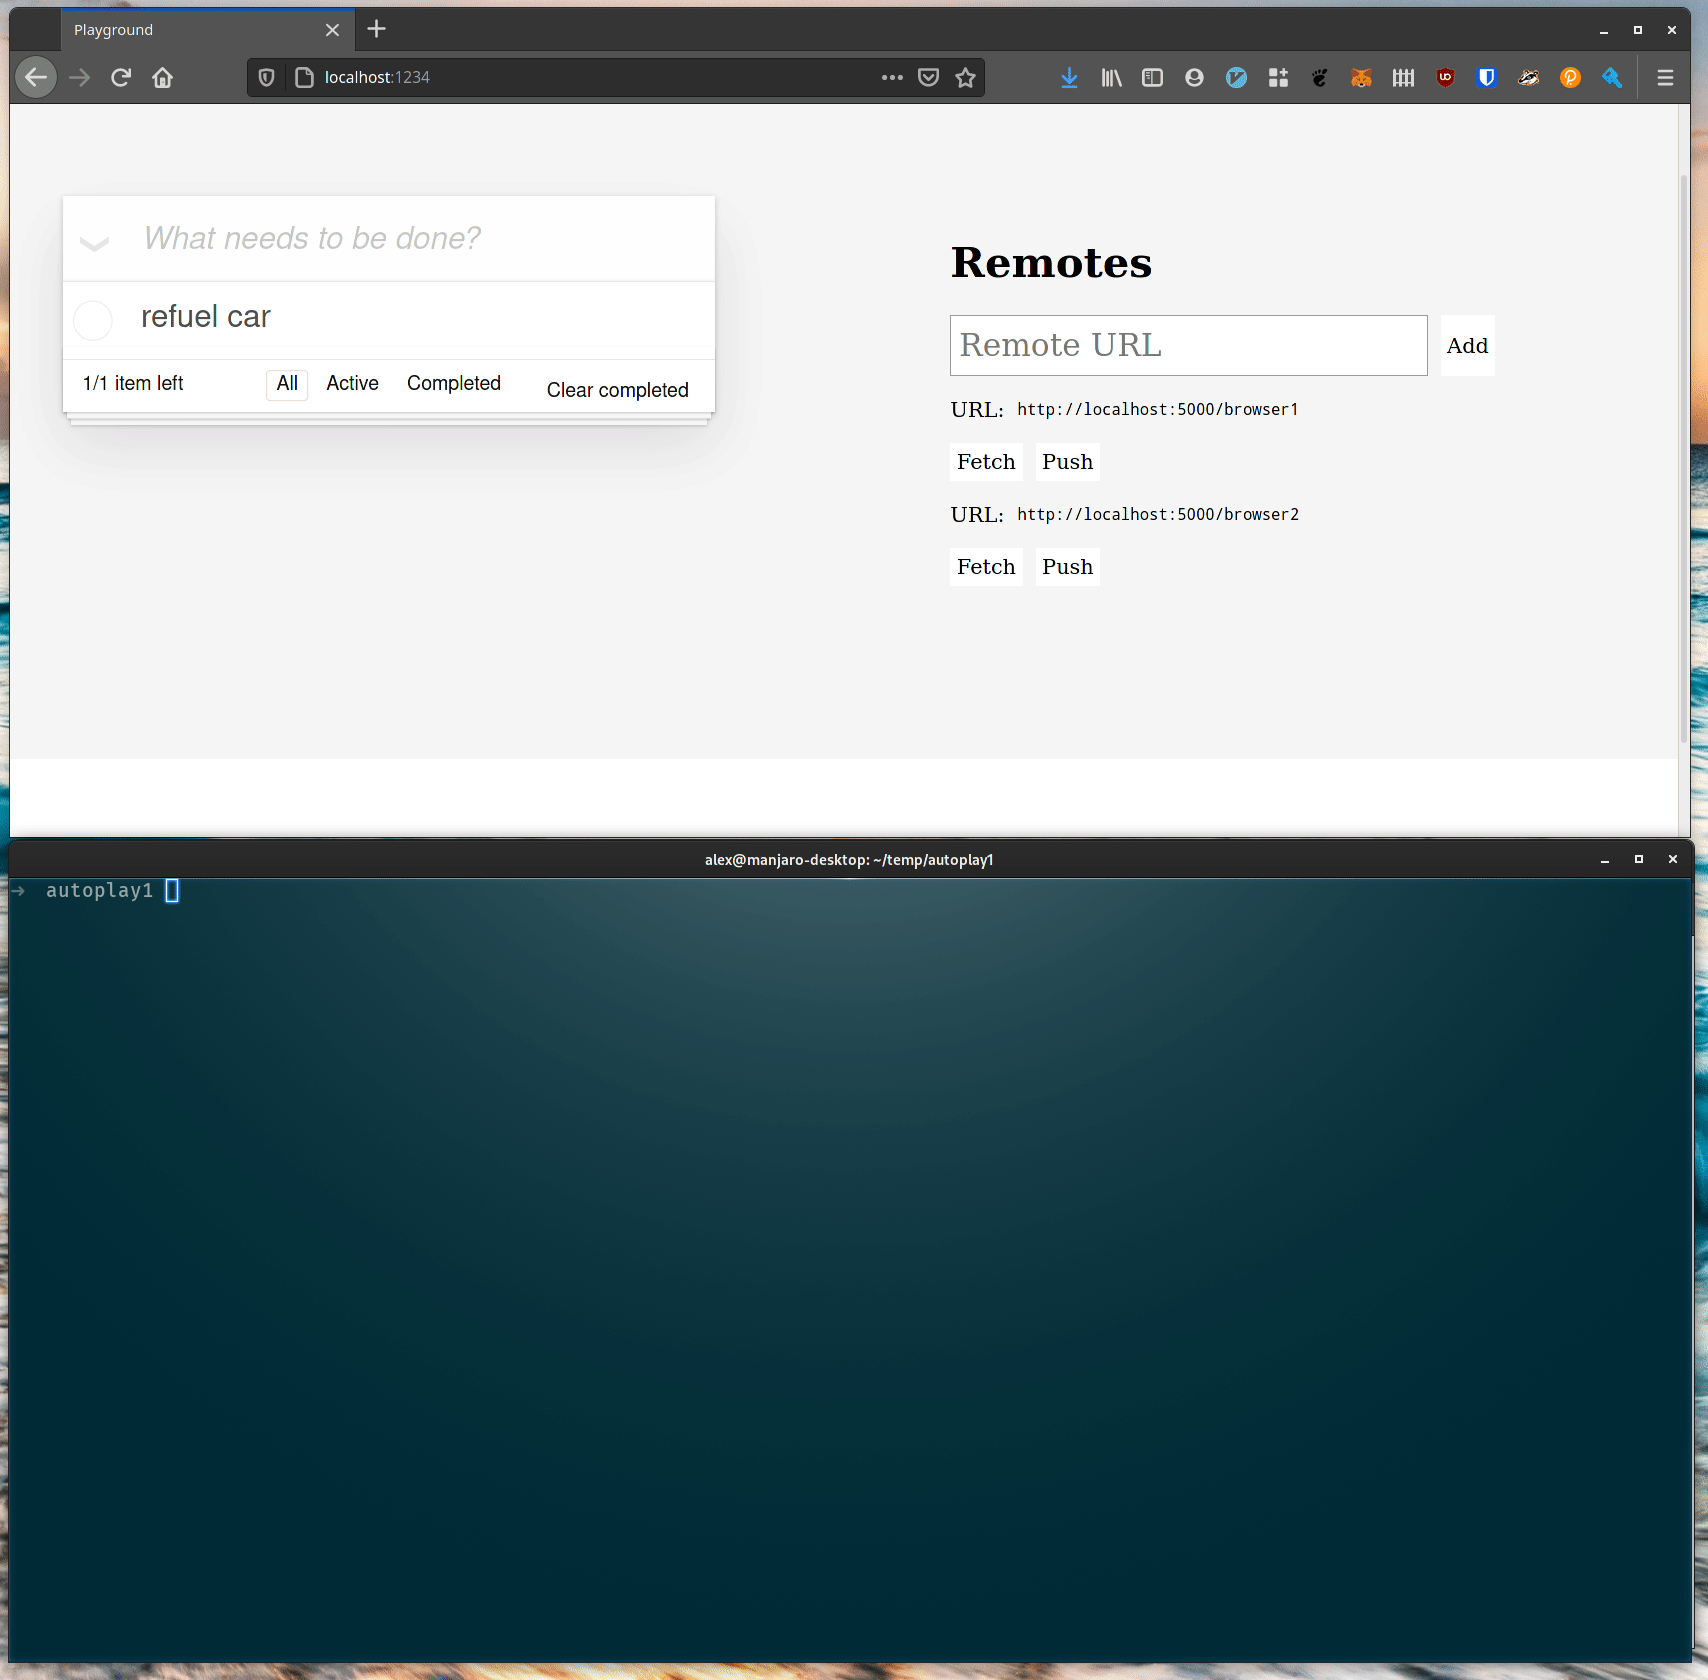Toggle all todos with chevron
The width and height of the screenshot is (1708, 1680).
(x=94, y=242)
